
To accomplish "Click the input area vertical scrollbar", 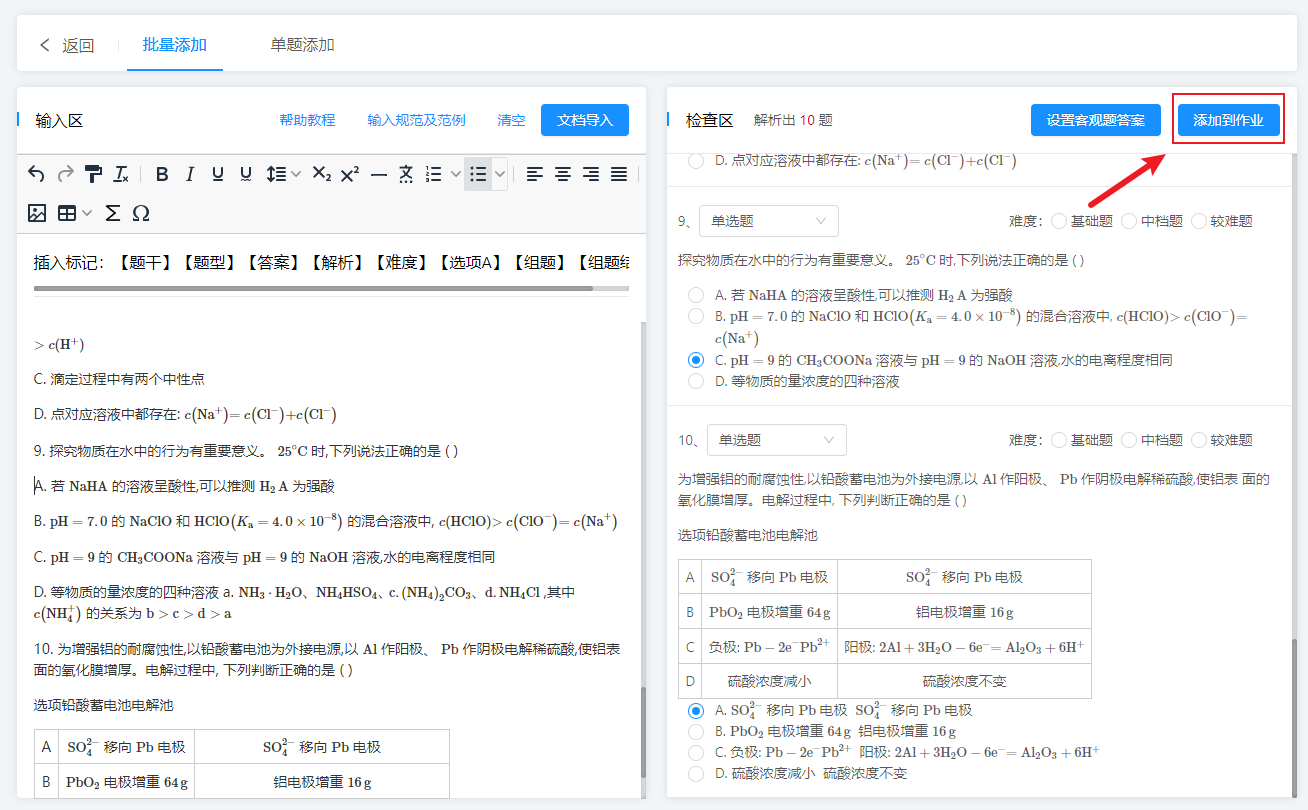I will point(643,734).
